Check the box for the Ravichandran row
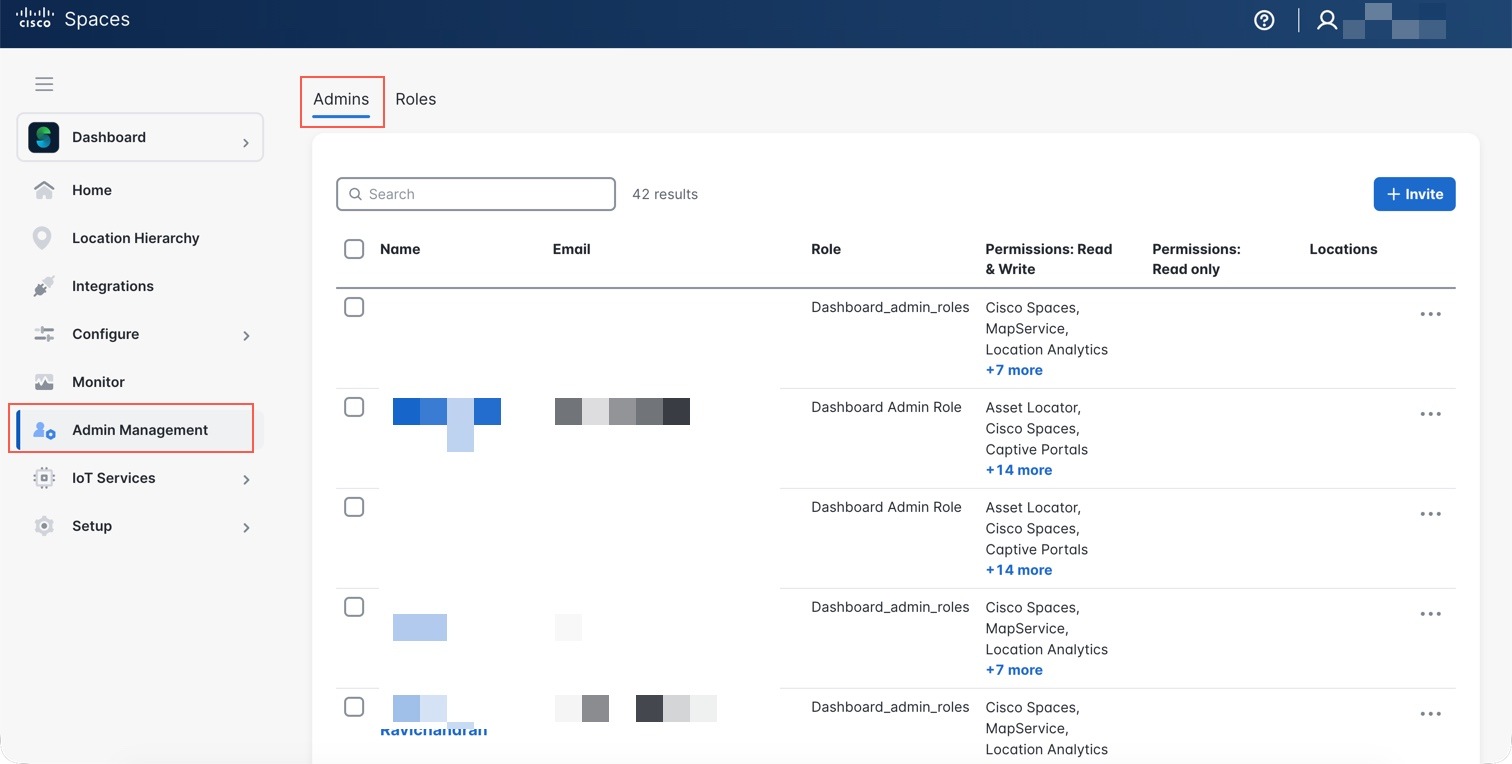Viewport: 1512px width, 764px height. pos(354,707)
